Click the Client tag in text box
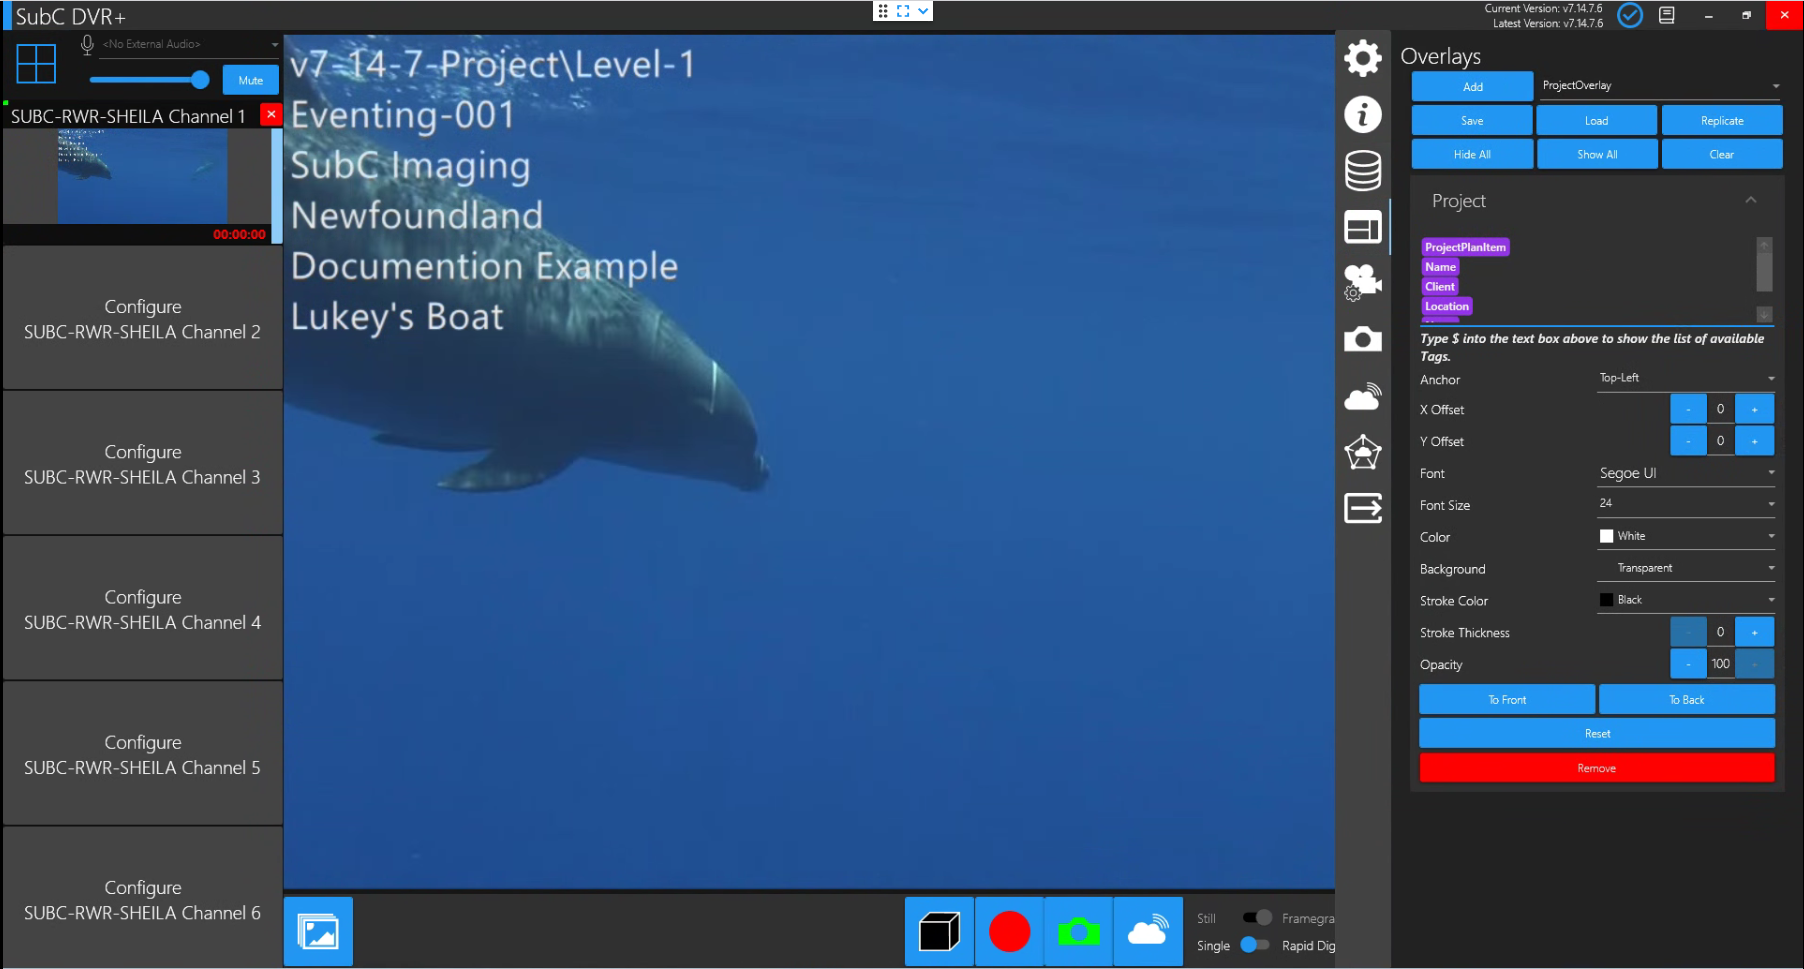Screen dimensions: 1804x969 (x=1440, y=286)
